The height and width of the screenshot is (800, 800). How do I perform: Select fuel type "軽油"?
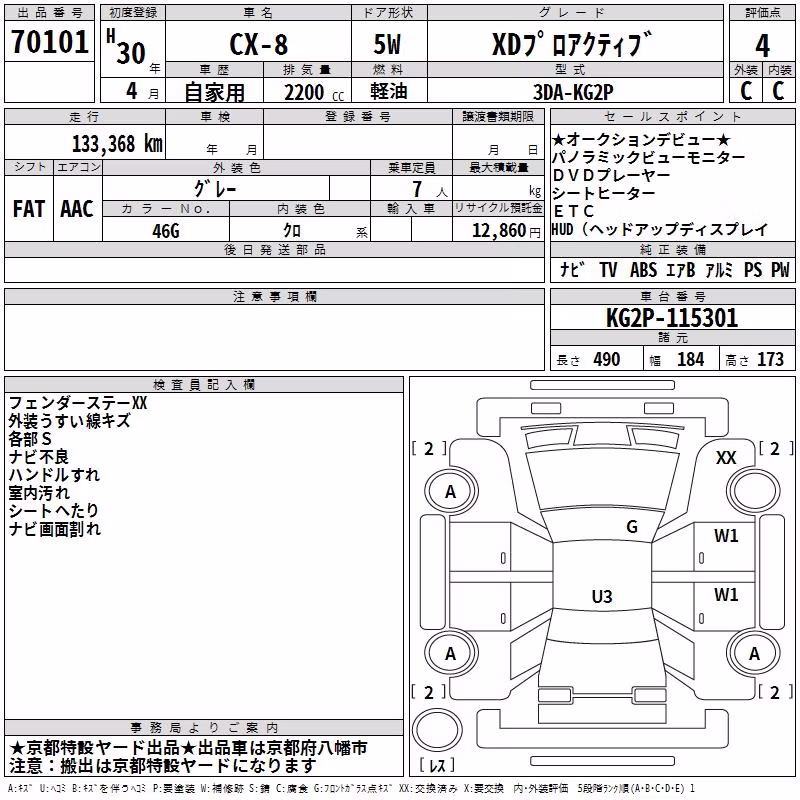tap(389, 91)
